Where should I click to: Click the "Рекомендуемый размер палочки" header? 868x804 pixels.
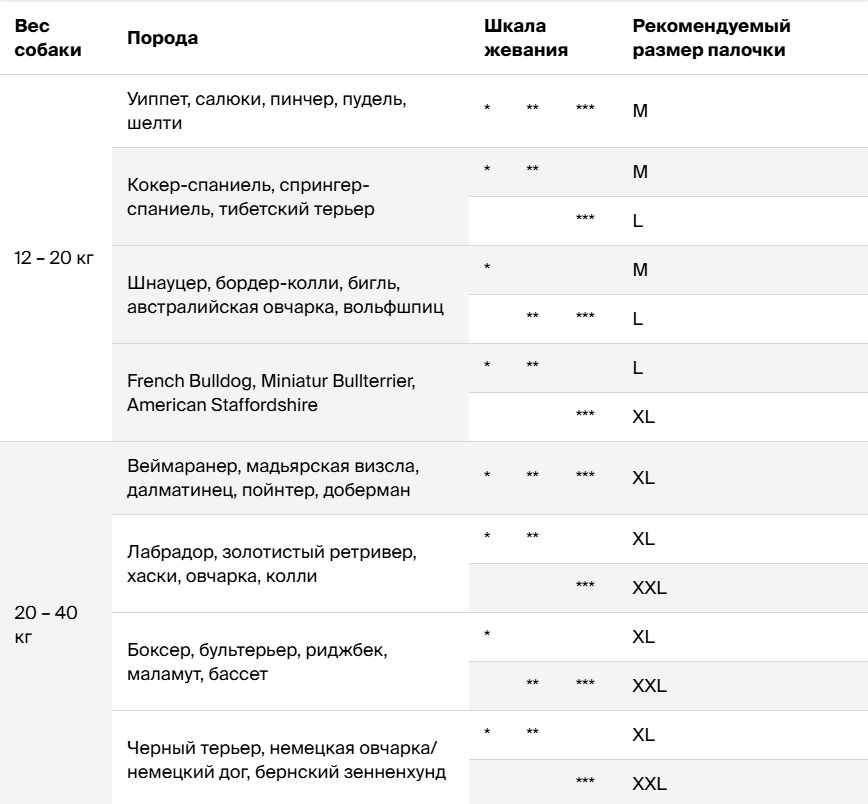pos(711,38)
